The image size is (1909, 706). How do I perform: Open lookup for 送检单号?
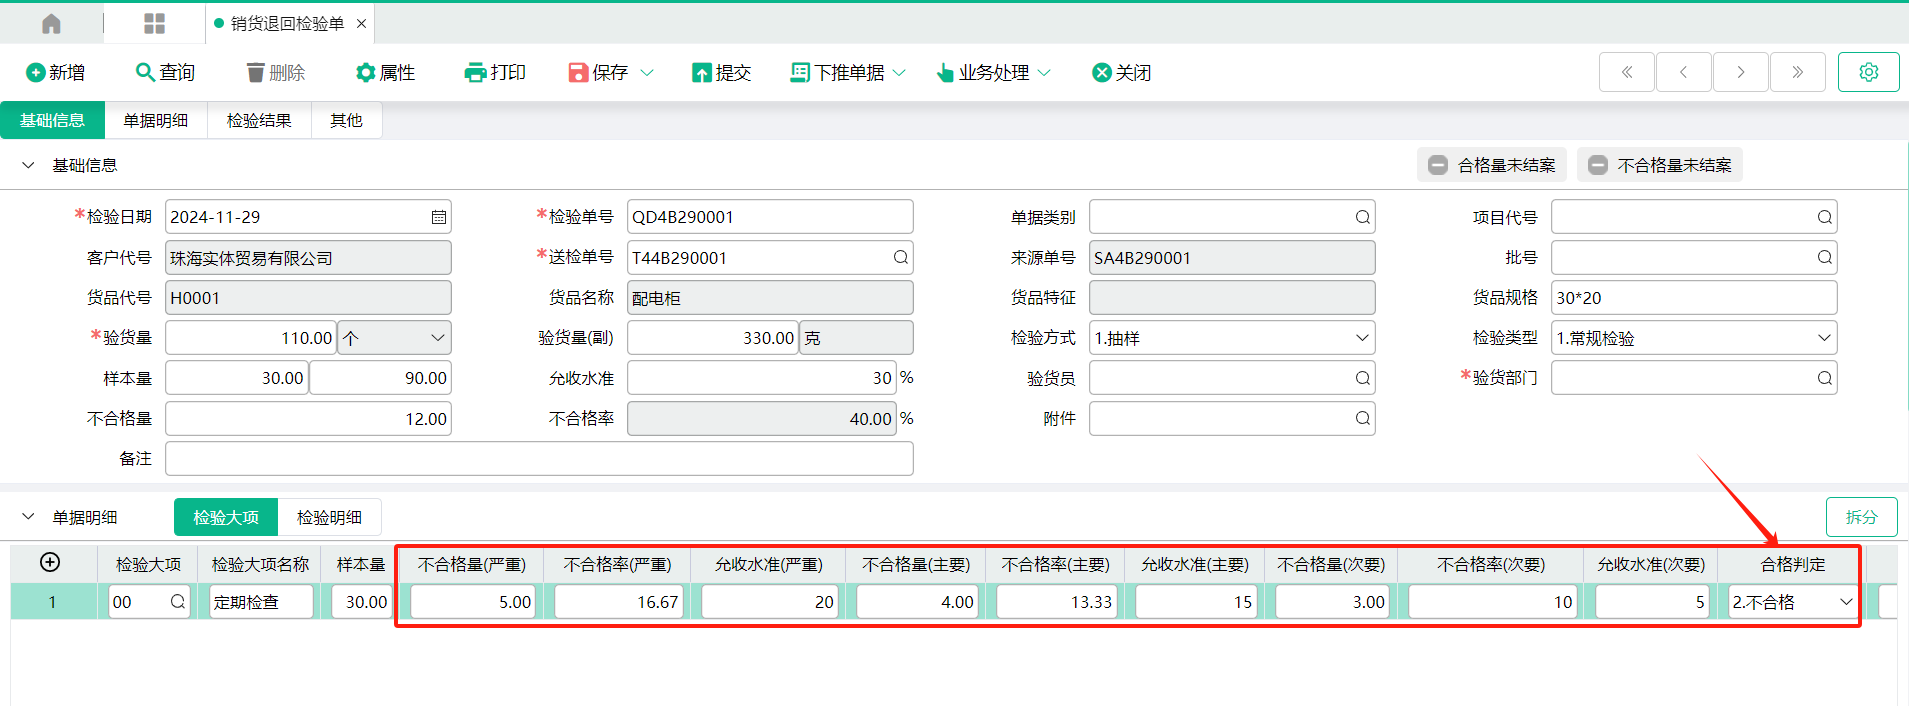pyautogui.click(x=900, y=258)
